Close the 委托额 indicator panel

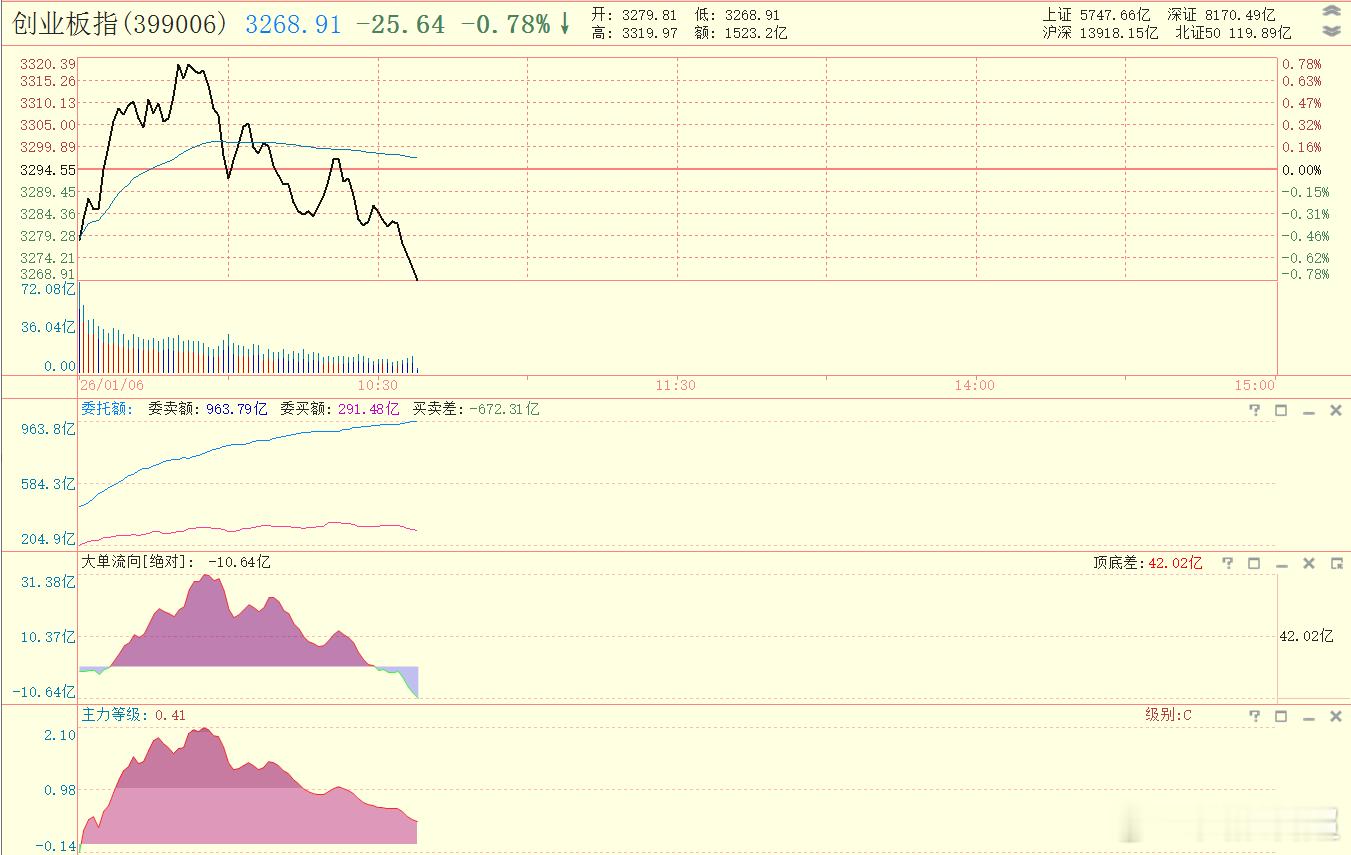tap(1335, 410)
